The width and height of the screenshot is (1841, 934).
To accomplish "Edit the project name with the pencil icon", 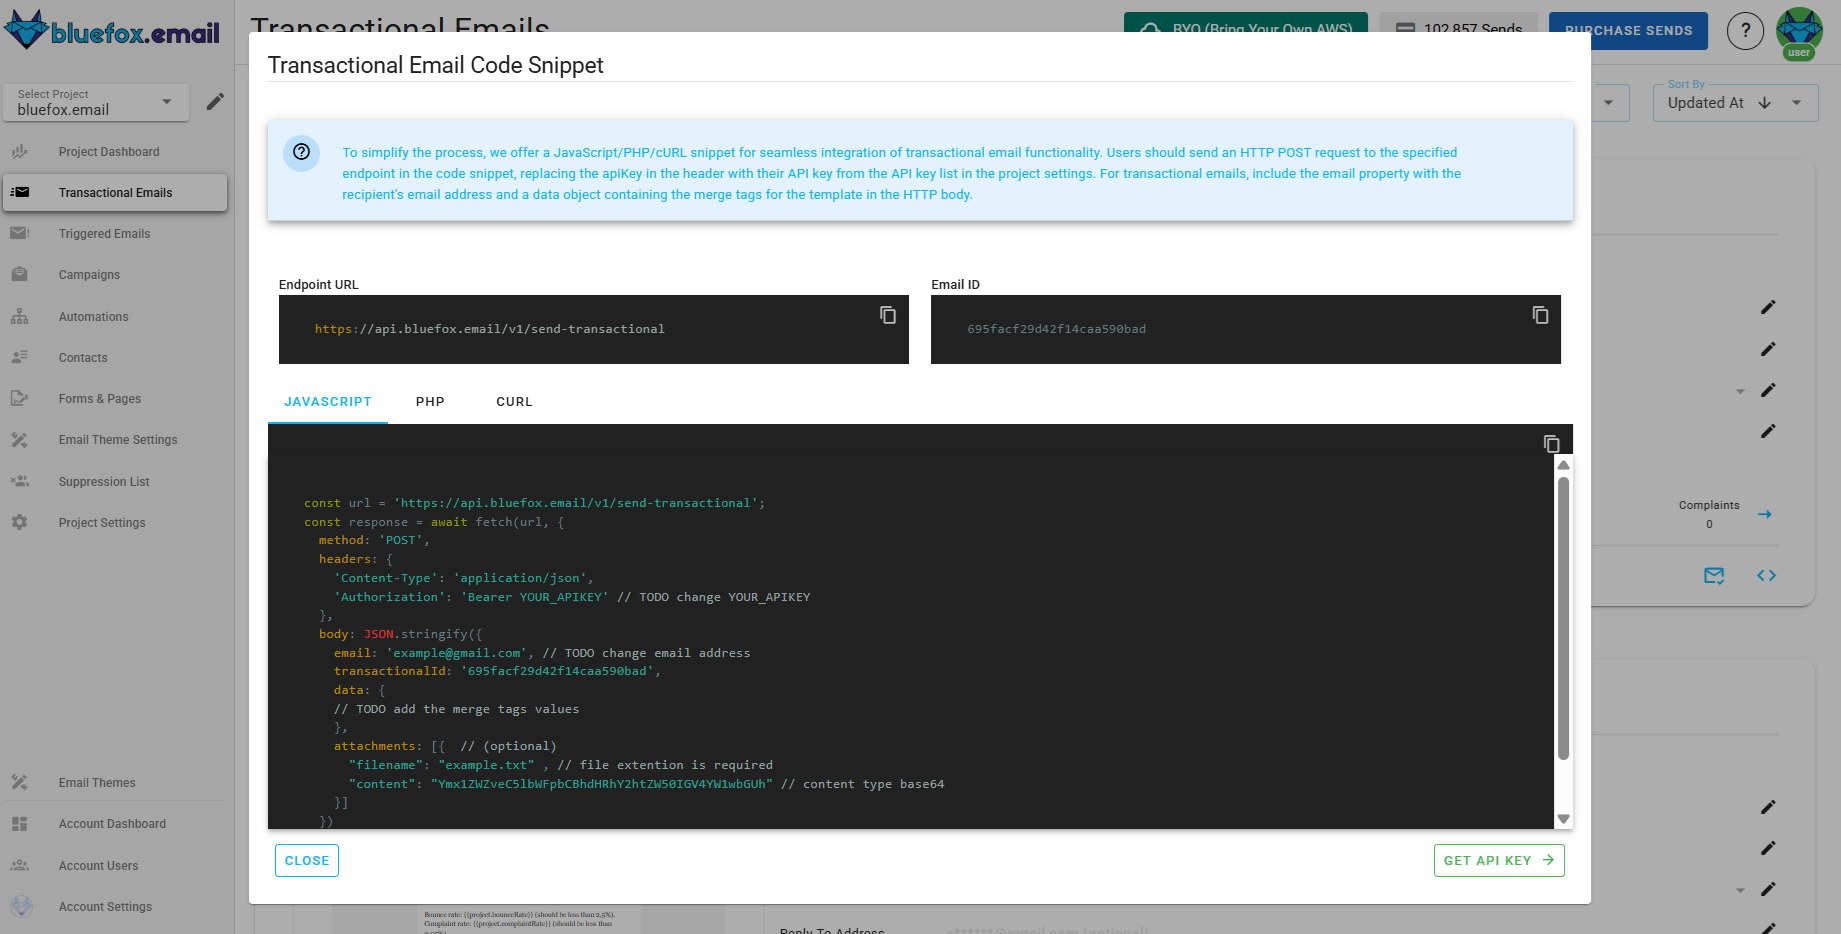I will [x=214, y=101].
